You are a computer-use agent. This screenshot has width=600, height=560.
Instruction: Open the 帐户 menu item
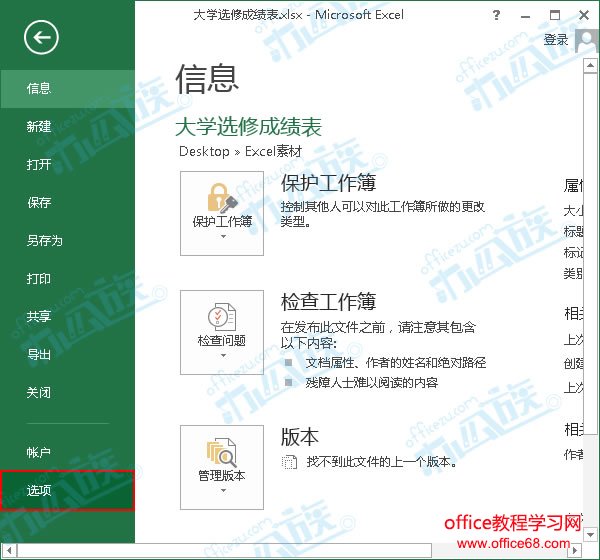(67, 452)
